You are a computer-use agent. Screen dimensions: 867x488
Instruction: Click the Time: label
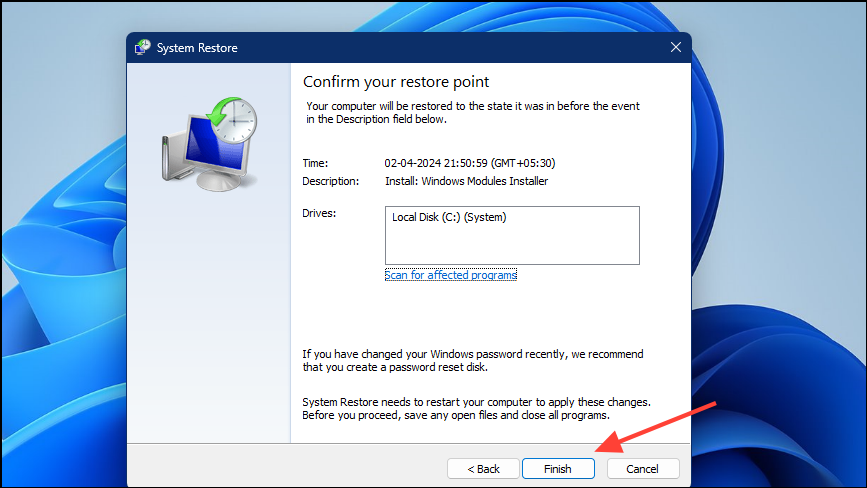(x=315, y=163)
